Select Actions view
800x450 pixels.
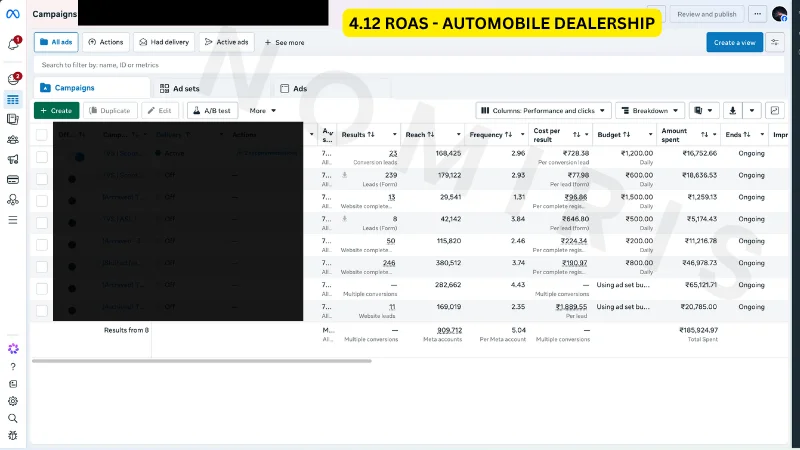(106, 42)
